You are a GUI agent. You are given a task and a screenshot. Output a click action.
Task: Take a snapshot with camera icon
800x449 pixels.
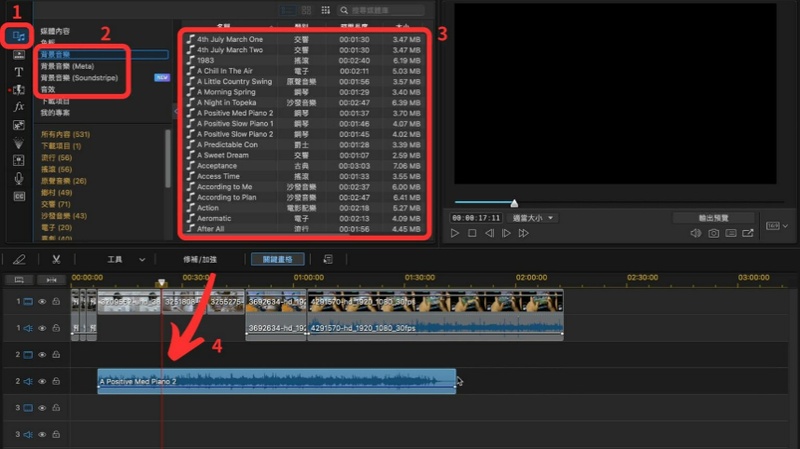tap(714, 233)
